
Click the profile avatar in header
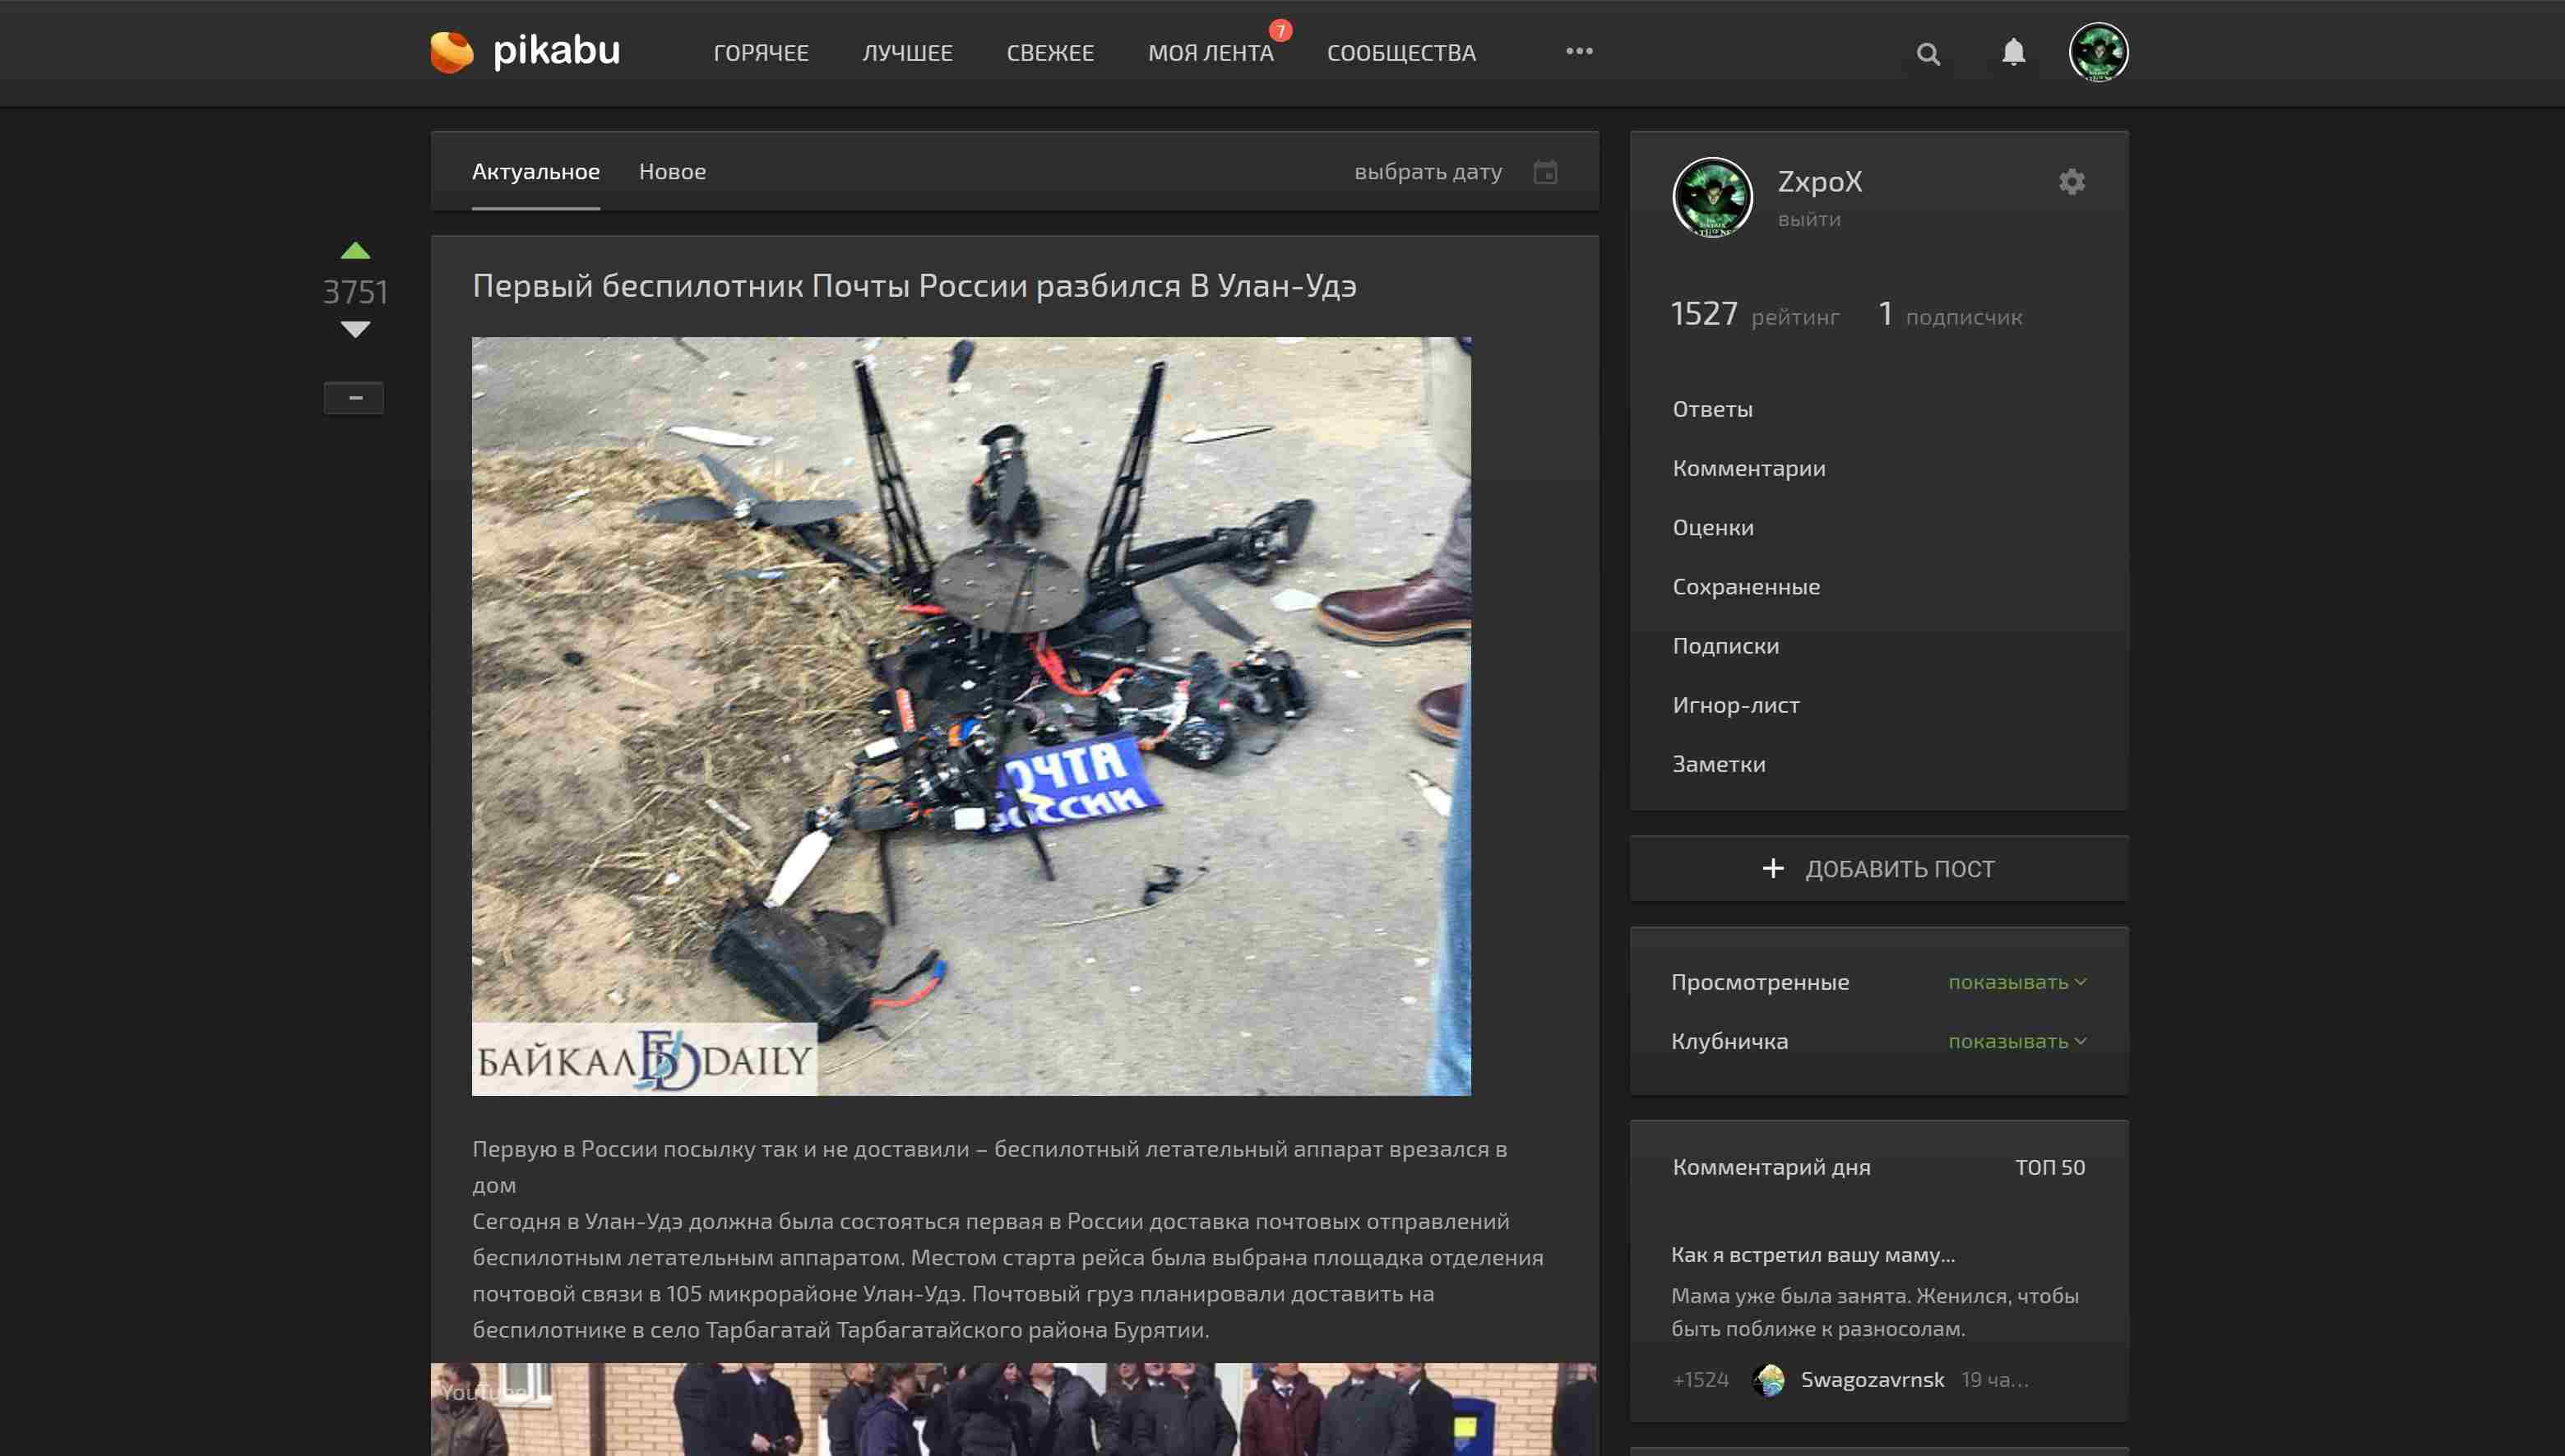coord(2097,52)
